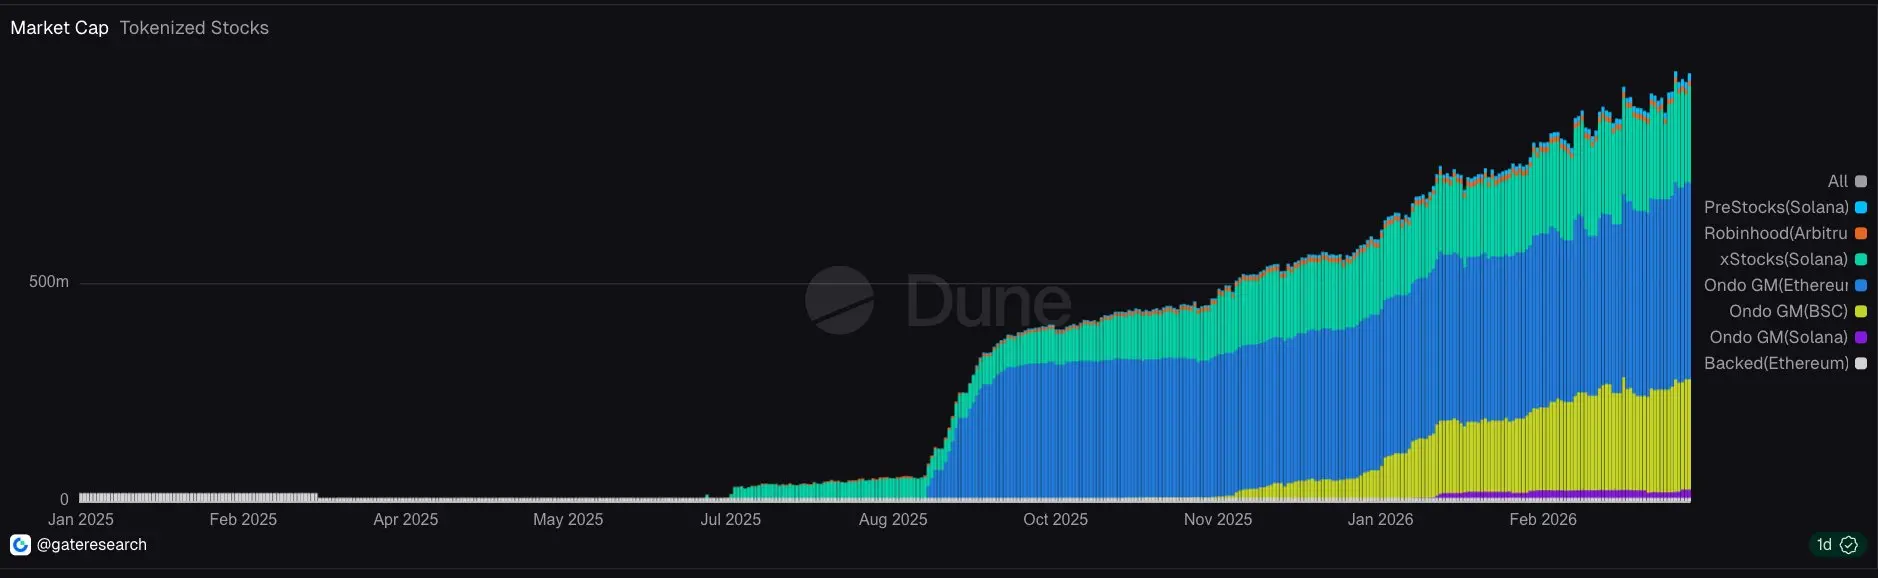Select the Market Cap chart title
1878x578 pixels.
tap(59, 28)
